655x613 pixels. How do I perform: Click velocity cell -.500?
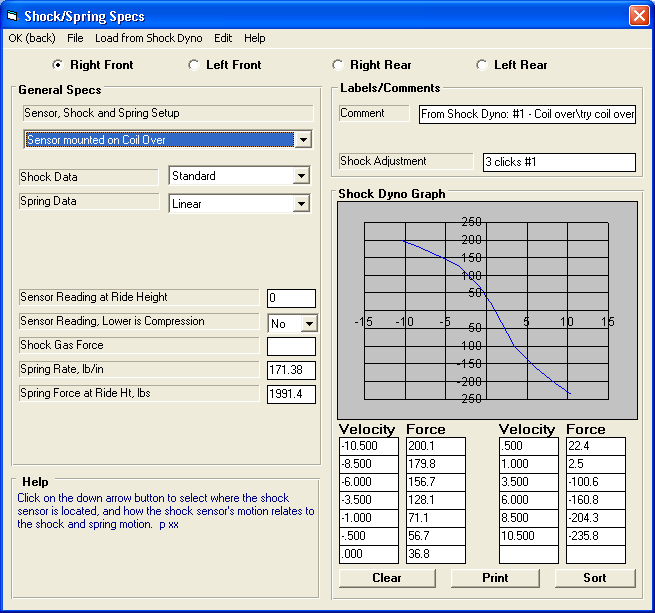click(369, 536)
